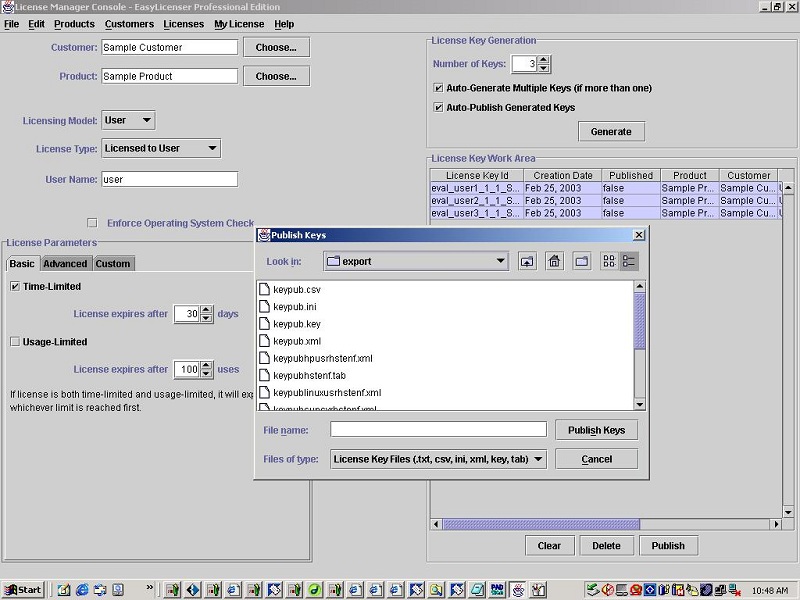Increase the license expiry uses count
The width and height of the screenshot is (800, 600).
[206, 365]
